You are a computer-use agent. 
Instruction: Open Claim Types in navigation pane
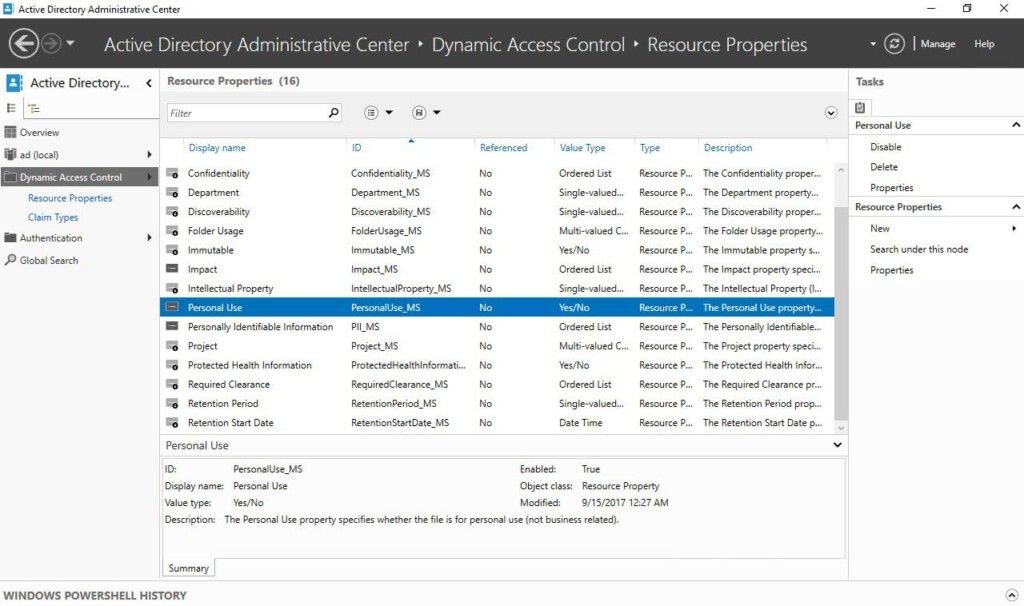point(53,217)
